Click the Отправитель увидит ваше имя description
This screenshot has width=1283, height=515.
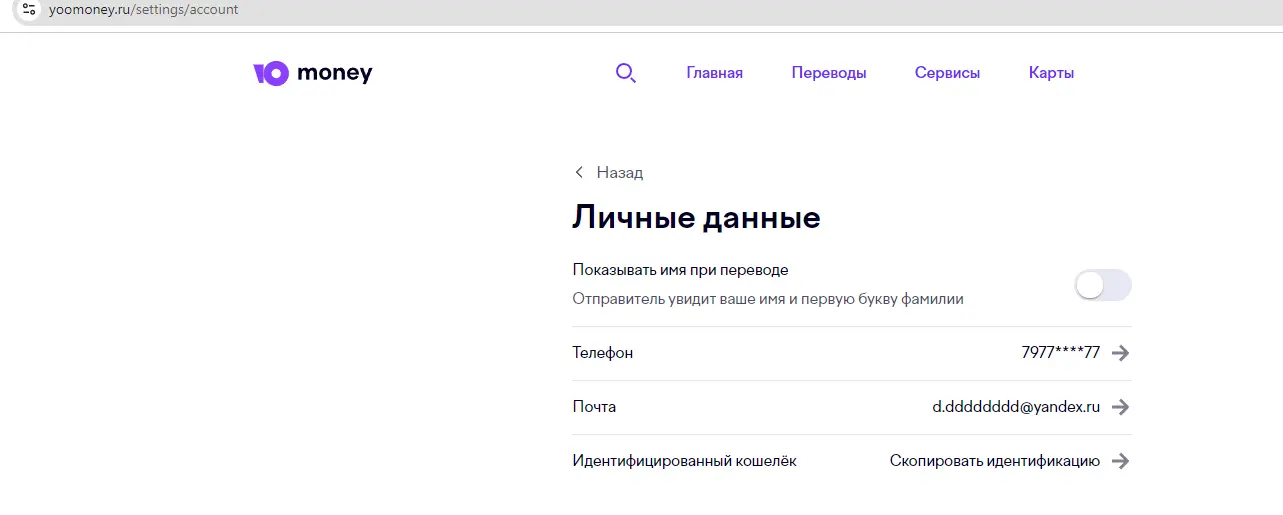click(x=768, y=299)
